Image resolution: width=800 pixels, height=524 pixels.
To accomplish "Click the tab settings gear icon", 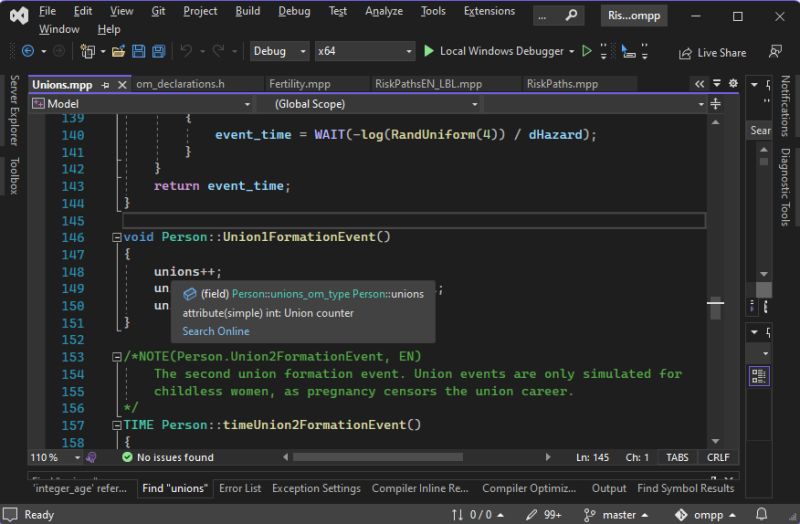I will [733, 83].
